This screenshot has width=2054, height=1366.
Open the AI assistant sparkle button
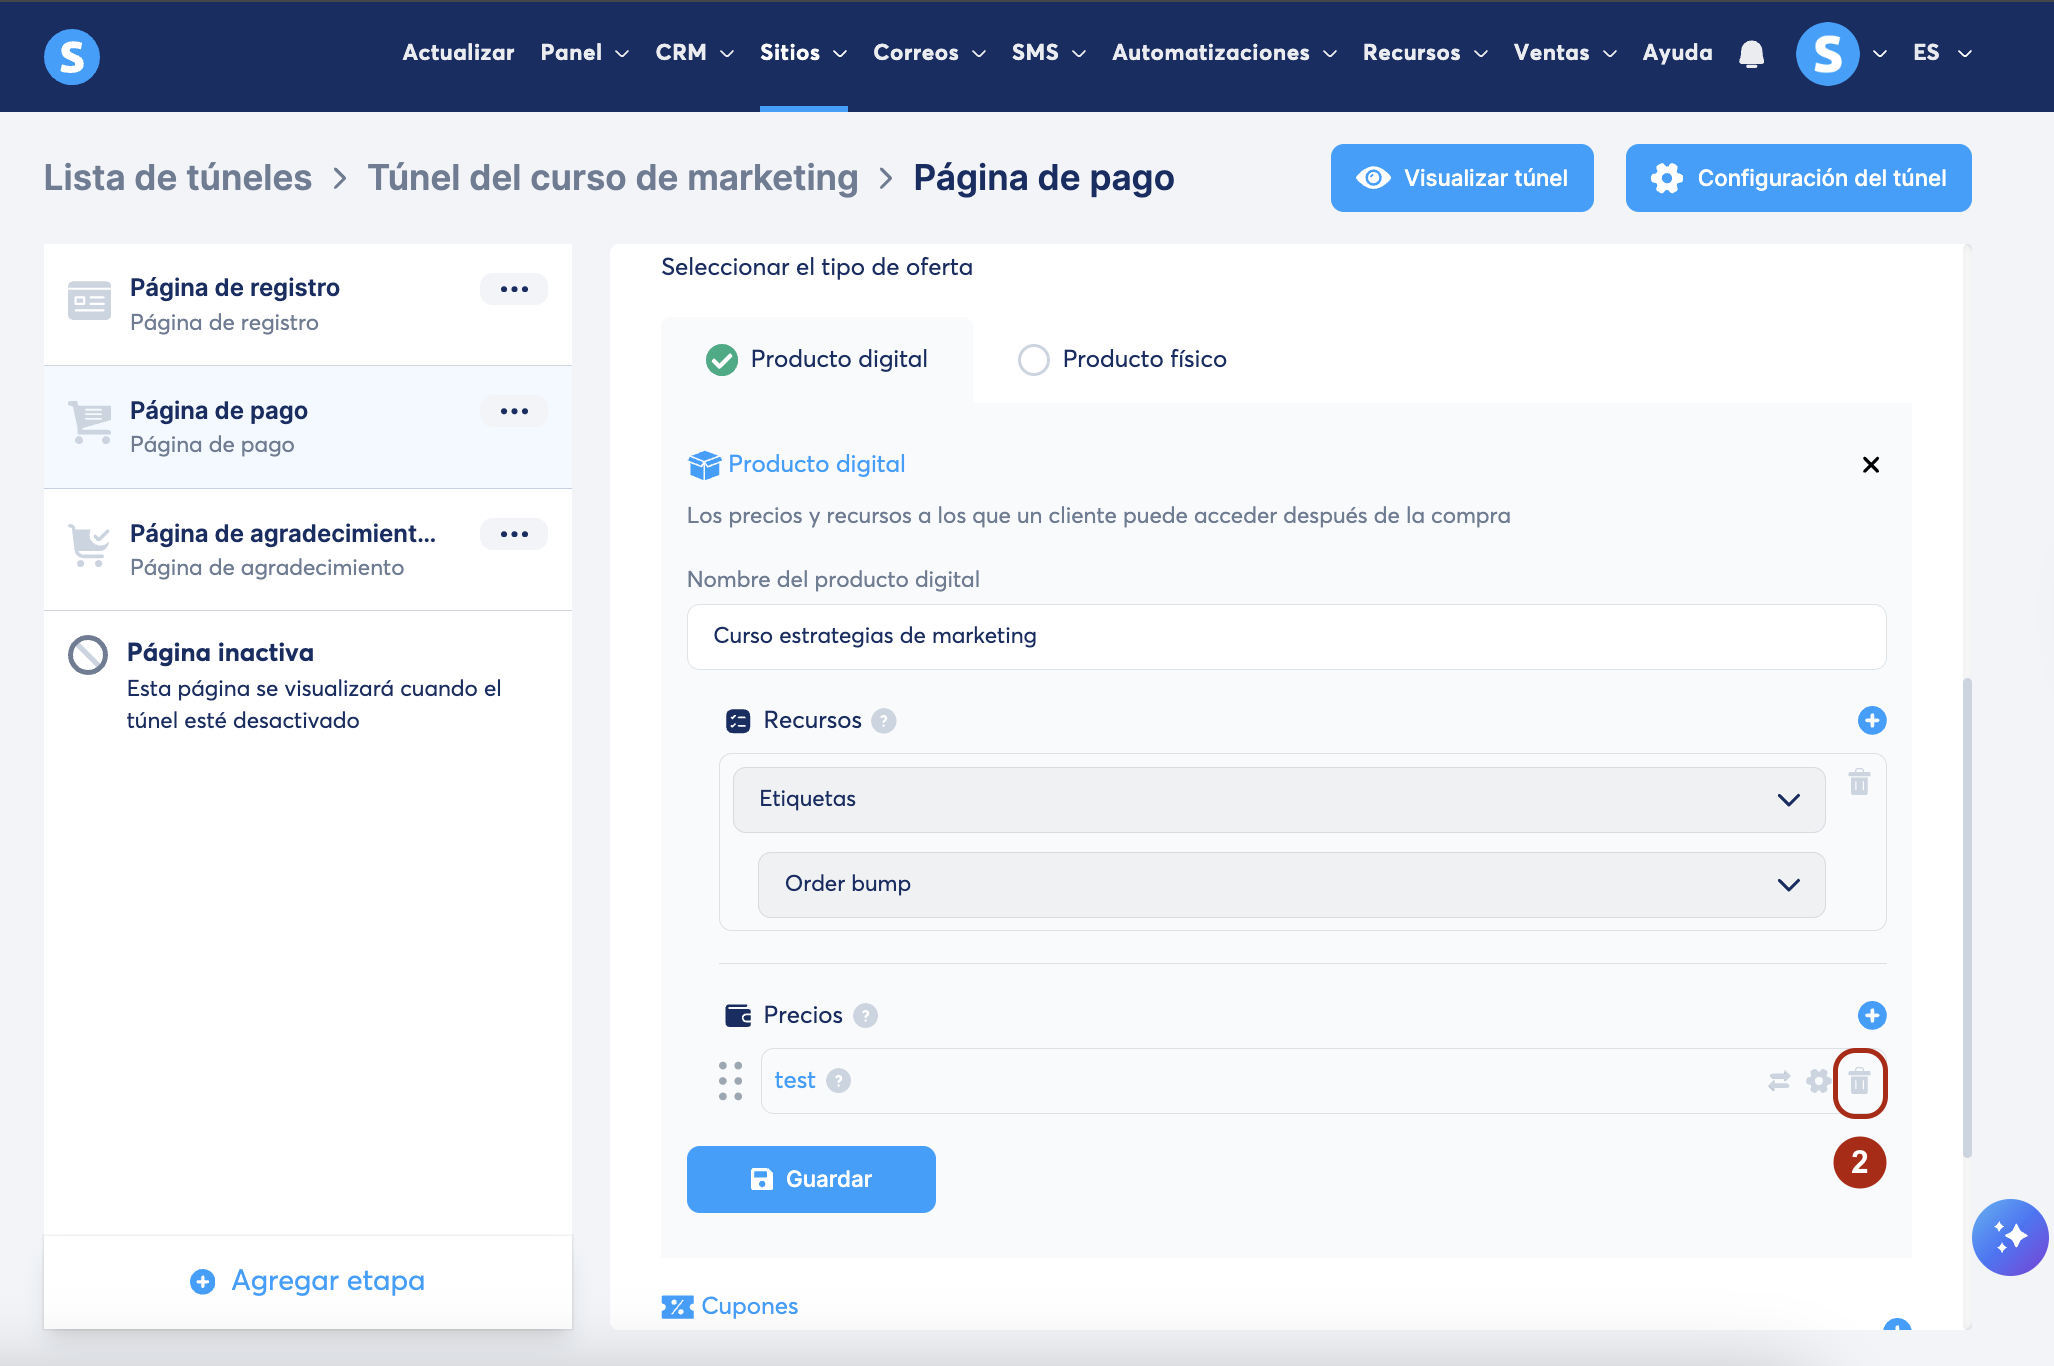coord(2009,1237)
